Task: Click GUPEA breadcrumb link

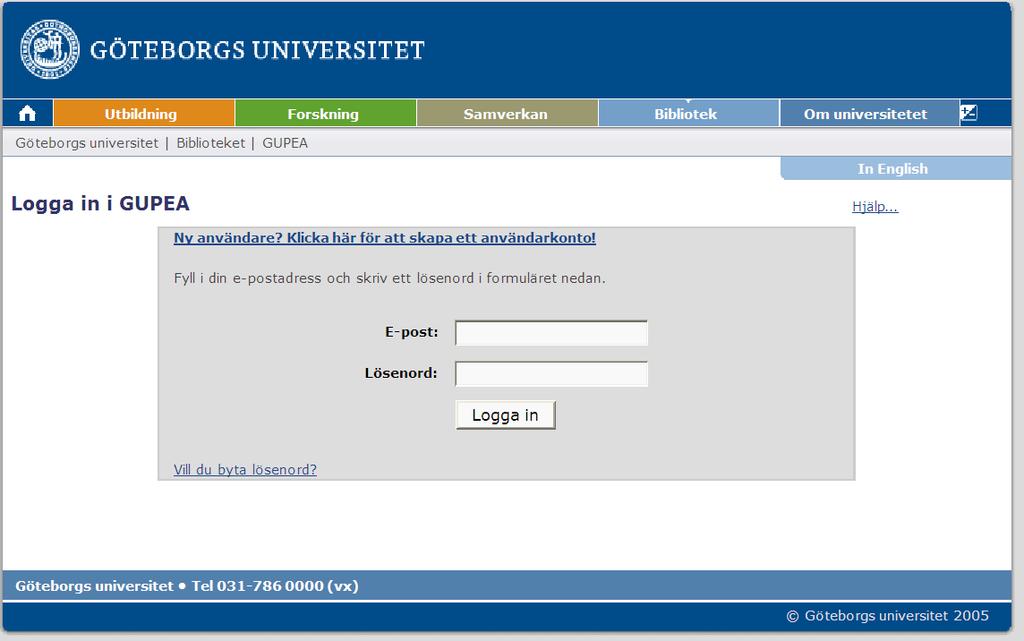Action: [x=285, y=143]
